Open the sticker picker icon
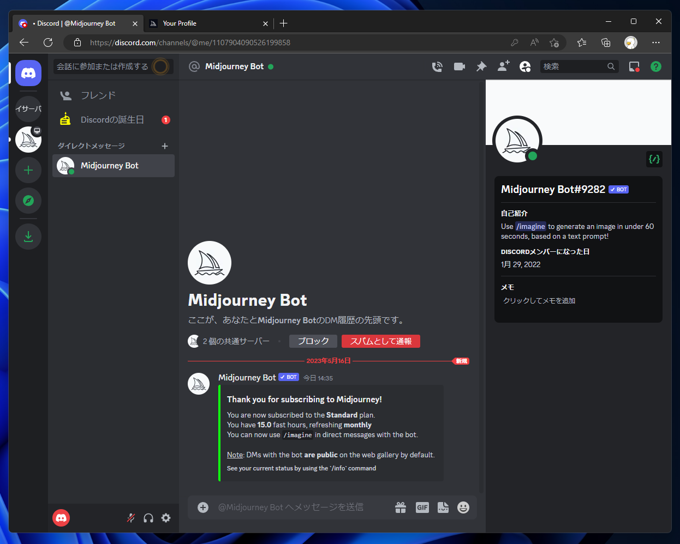Screen dimensions: 680x544 [443, 507]
